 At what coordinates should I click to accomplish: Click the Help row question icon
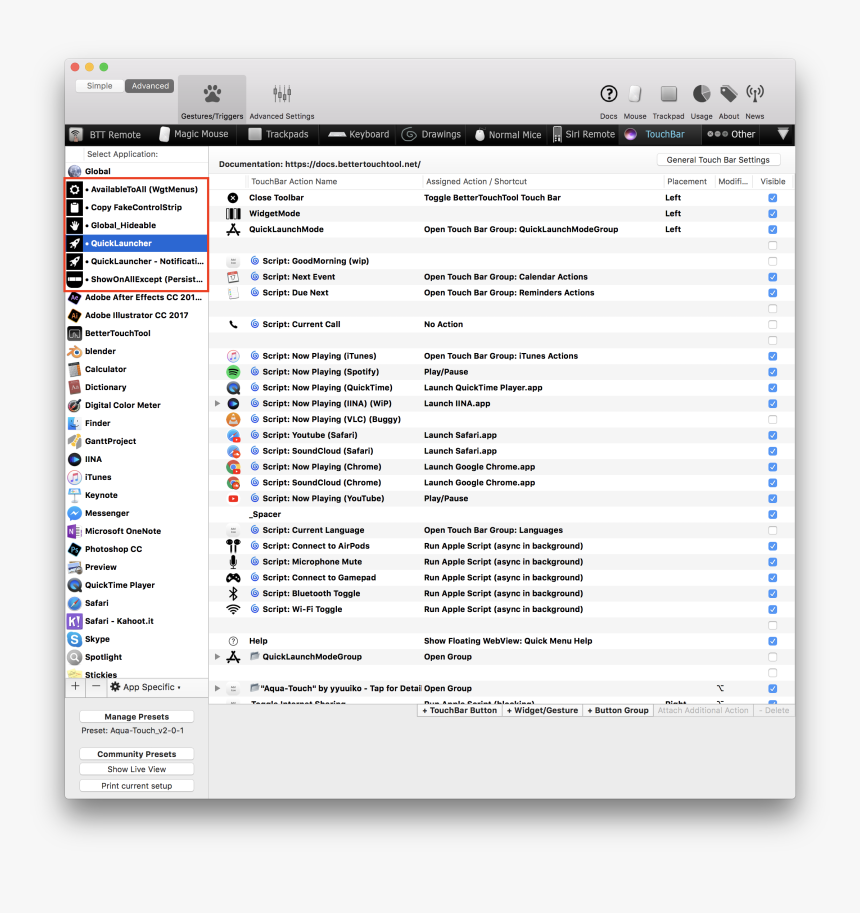[x=233, y=640]
